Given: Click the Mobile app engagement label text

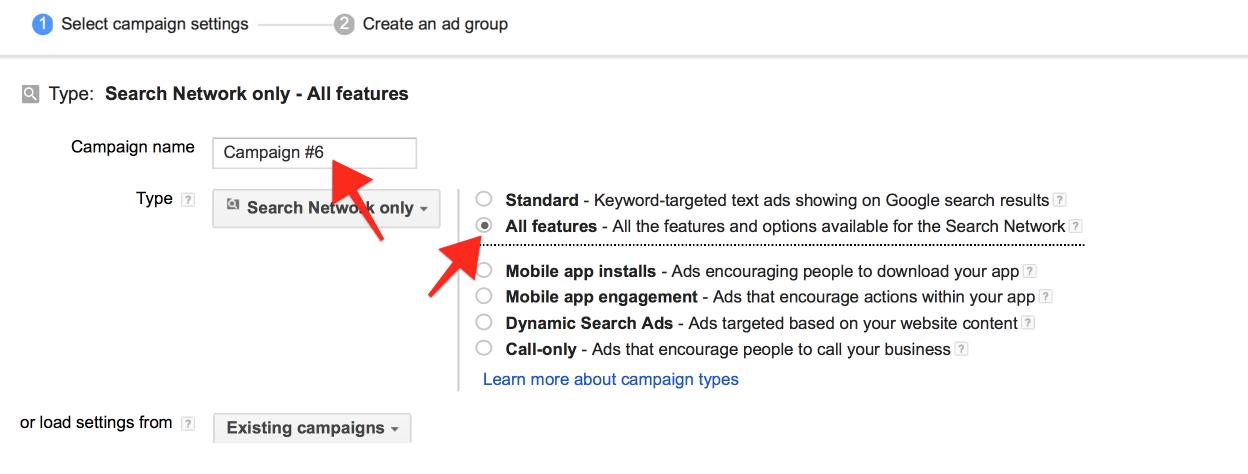Looking at the screenshot, I should 602,298.
